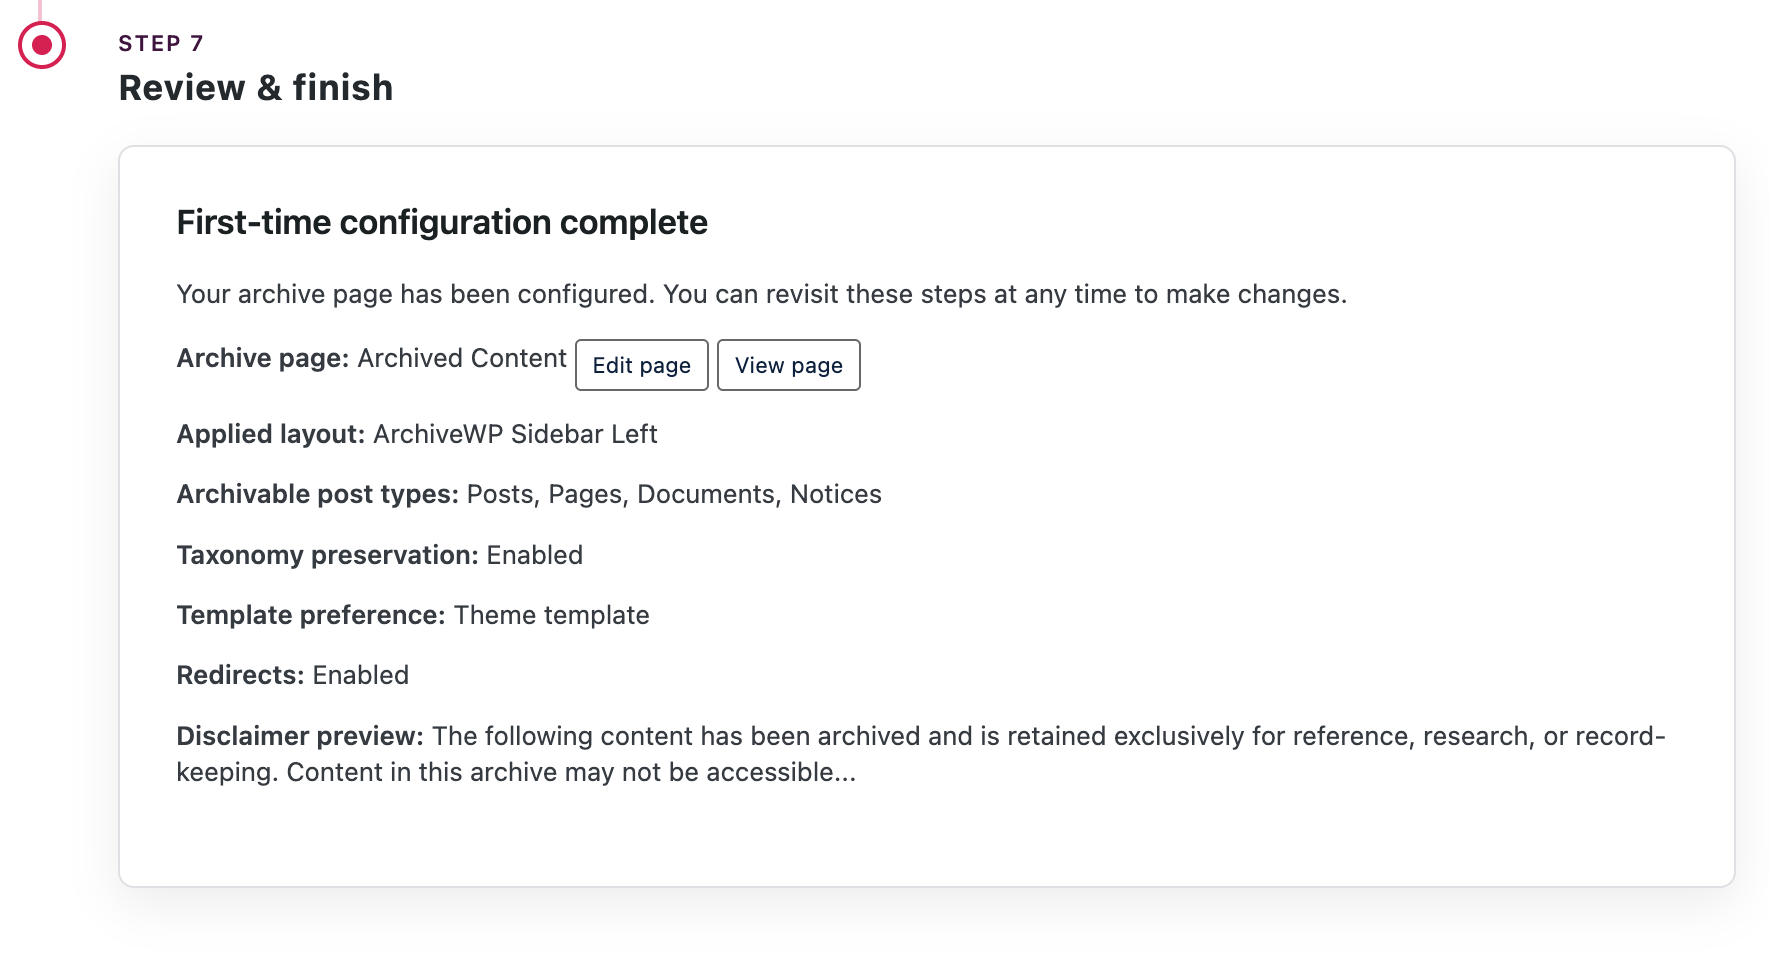Image resolution: width=1770 pixels, height=954 pixels.
Task: Select the Posts entry in post types list
Action: [499, 493]
